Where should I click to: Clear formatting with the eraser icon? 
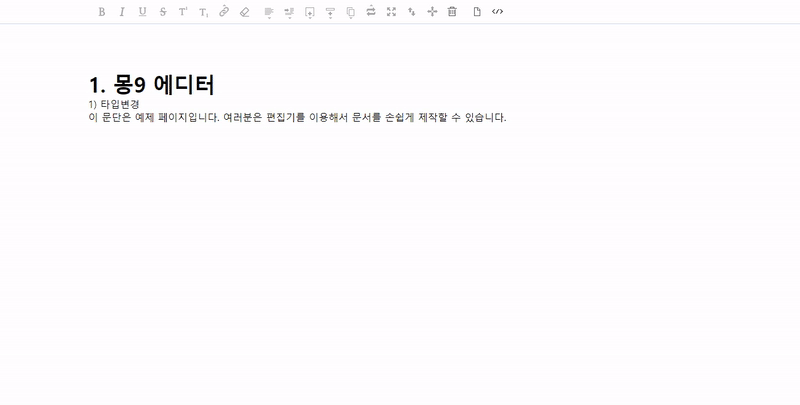click(x=245, y=12)
